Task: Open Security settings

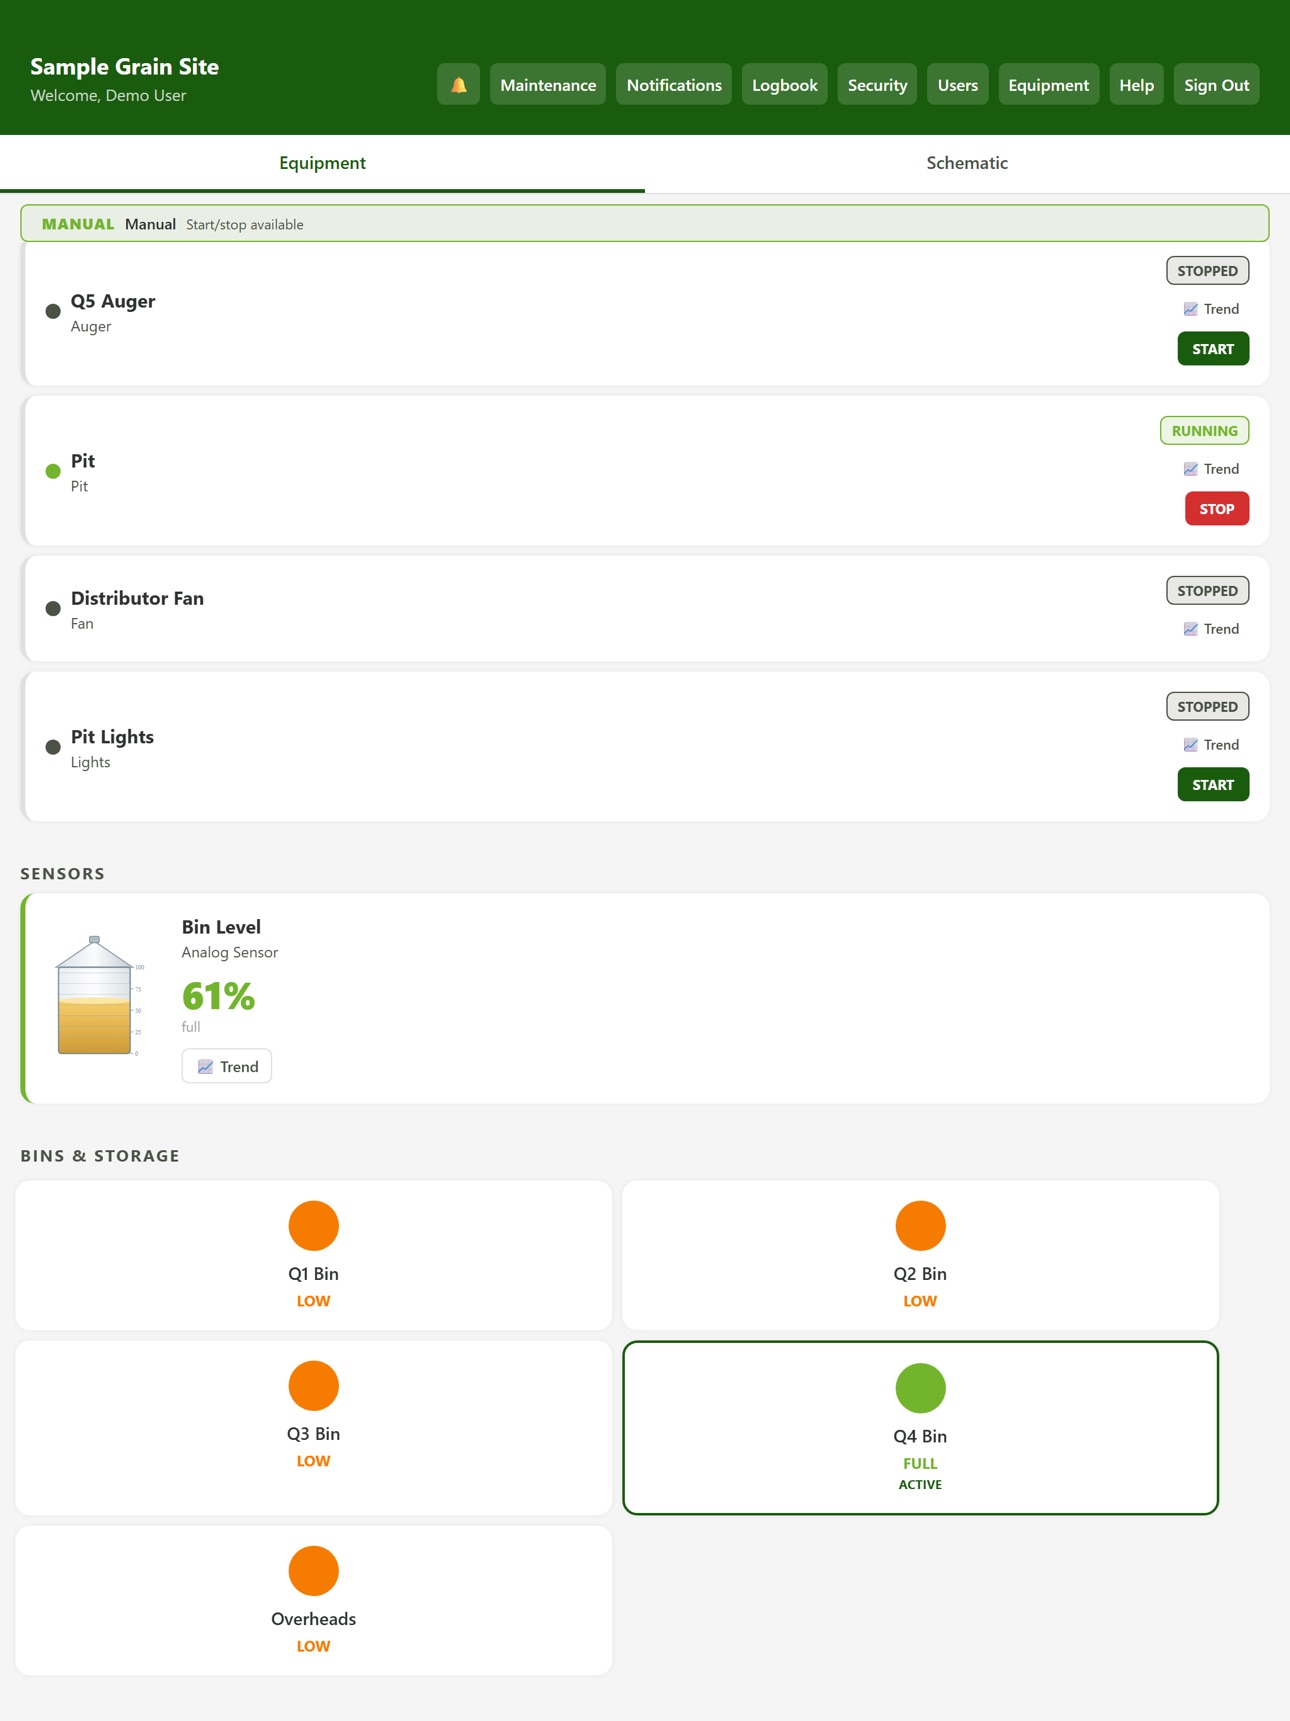Action: click(877, 85)
